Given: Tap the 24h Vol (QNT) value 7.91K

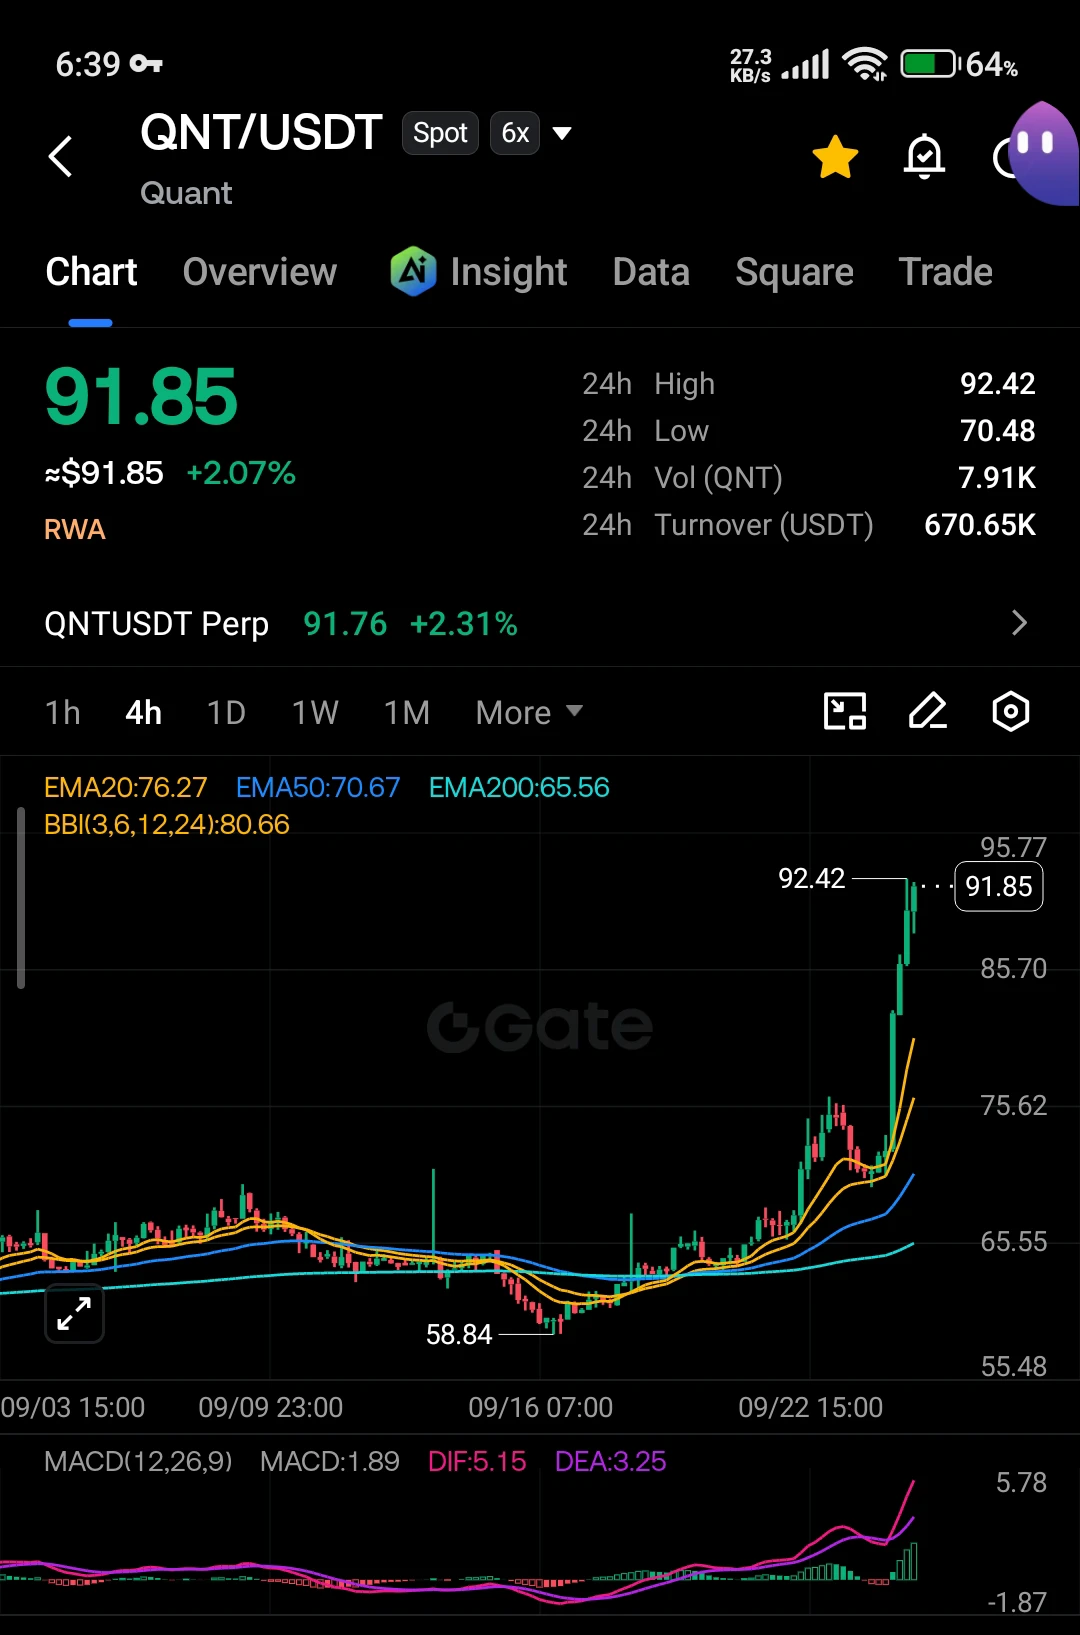Looking at the screenshot, I should coord(997,477).
